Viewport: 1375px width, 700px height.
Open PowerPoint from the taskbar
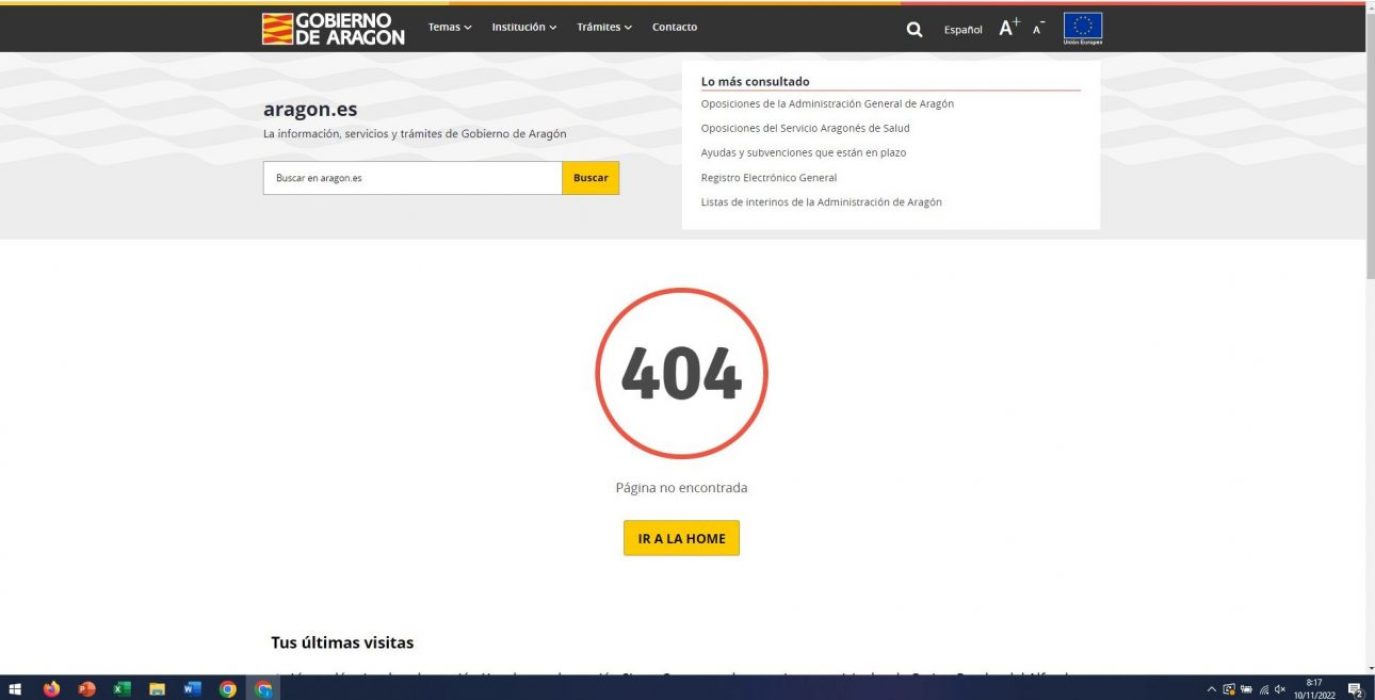coord(87,688)
